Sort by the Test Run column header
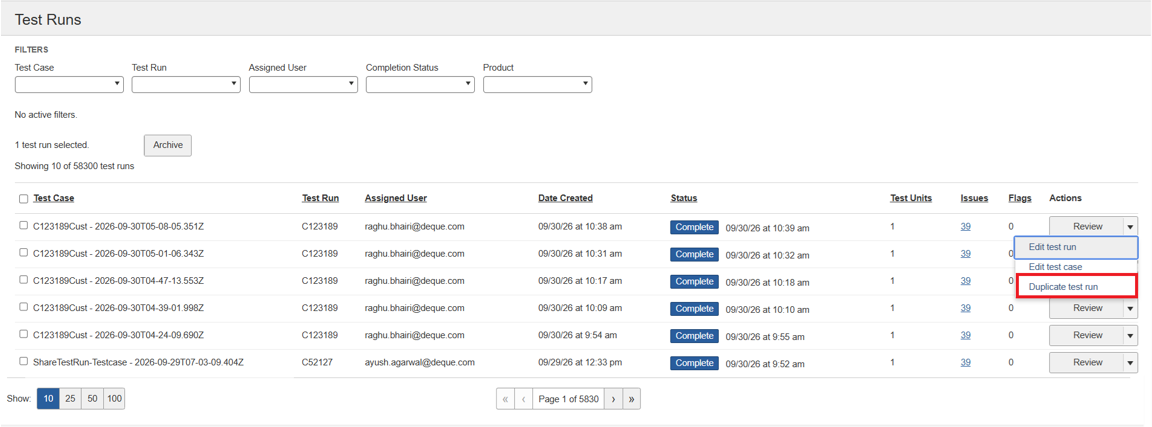The height and width of the screenshot is (427, 1152). pyautogui.click(x=320, y=198)
